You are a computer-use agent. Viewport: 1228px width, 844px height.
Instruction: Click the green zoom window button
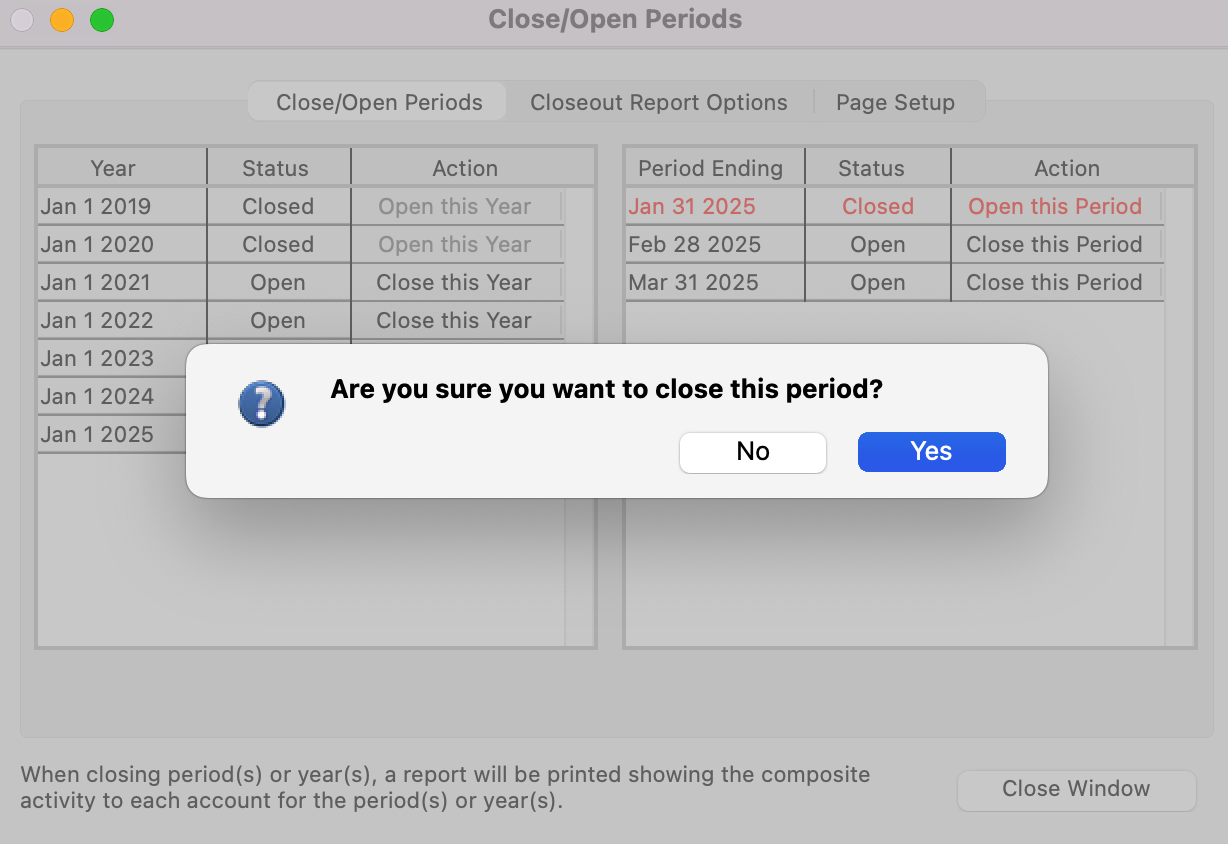102,20
